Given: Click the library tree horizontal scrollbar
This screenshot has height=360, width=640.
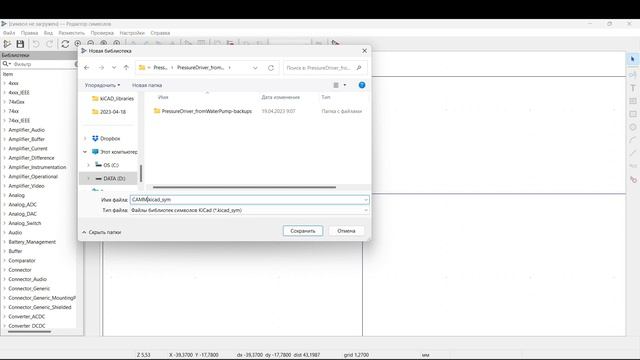Looking at the screenshot, I should click(29, 331).
